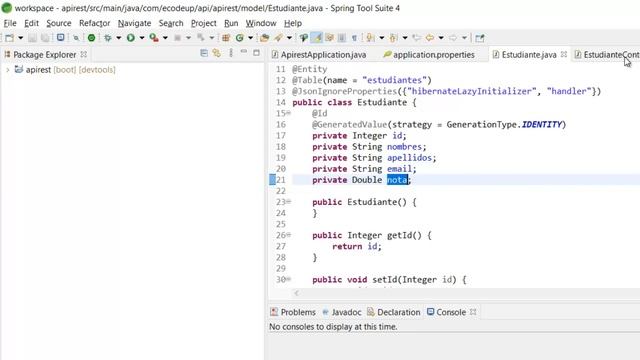Image resolution: width=640 pixels, height=360 pixels.
Task: Click Collapse All in Package Explorer
Action: point(204,53)
